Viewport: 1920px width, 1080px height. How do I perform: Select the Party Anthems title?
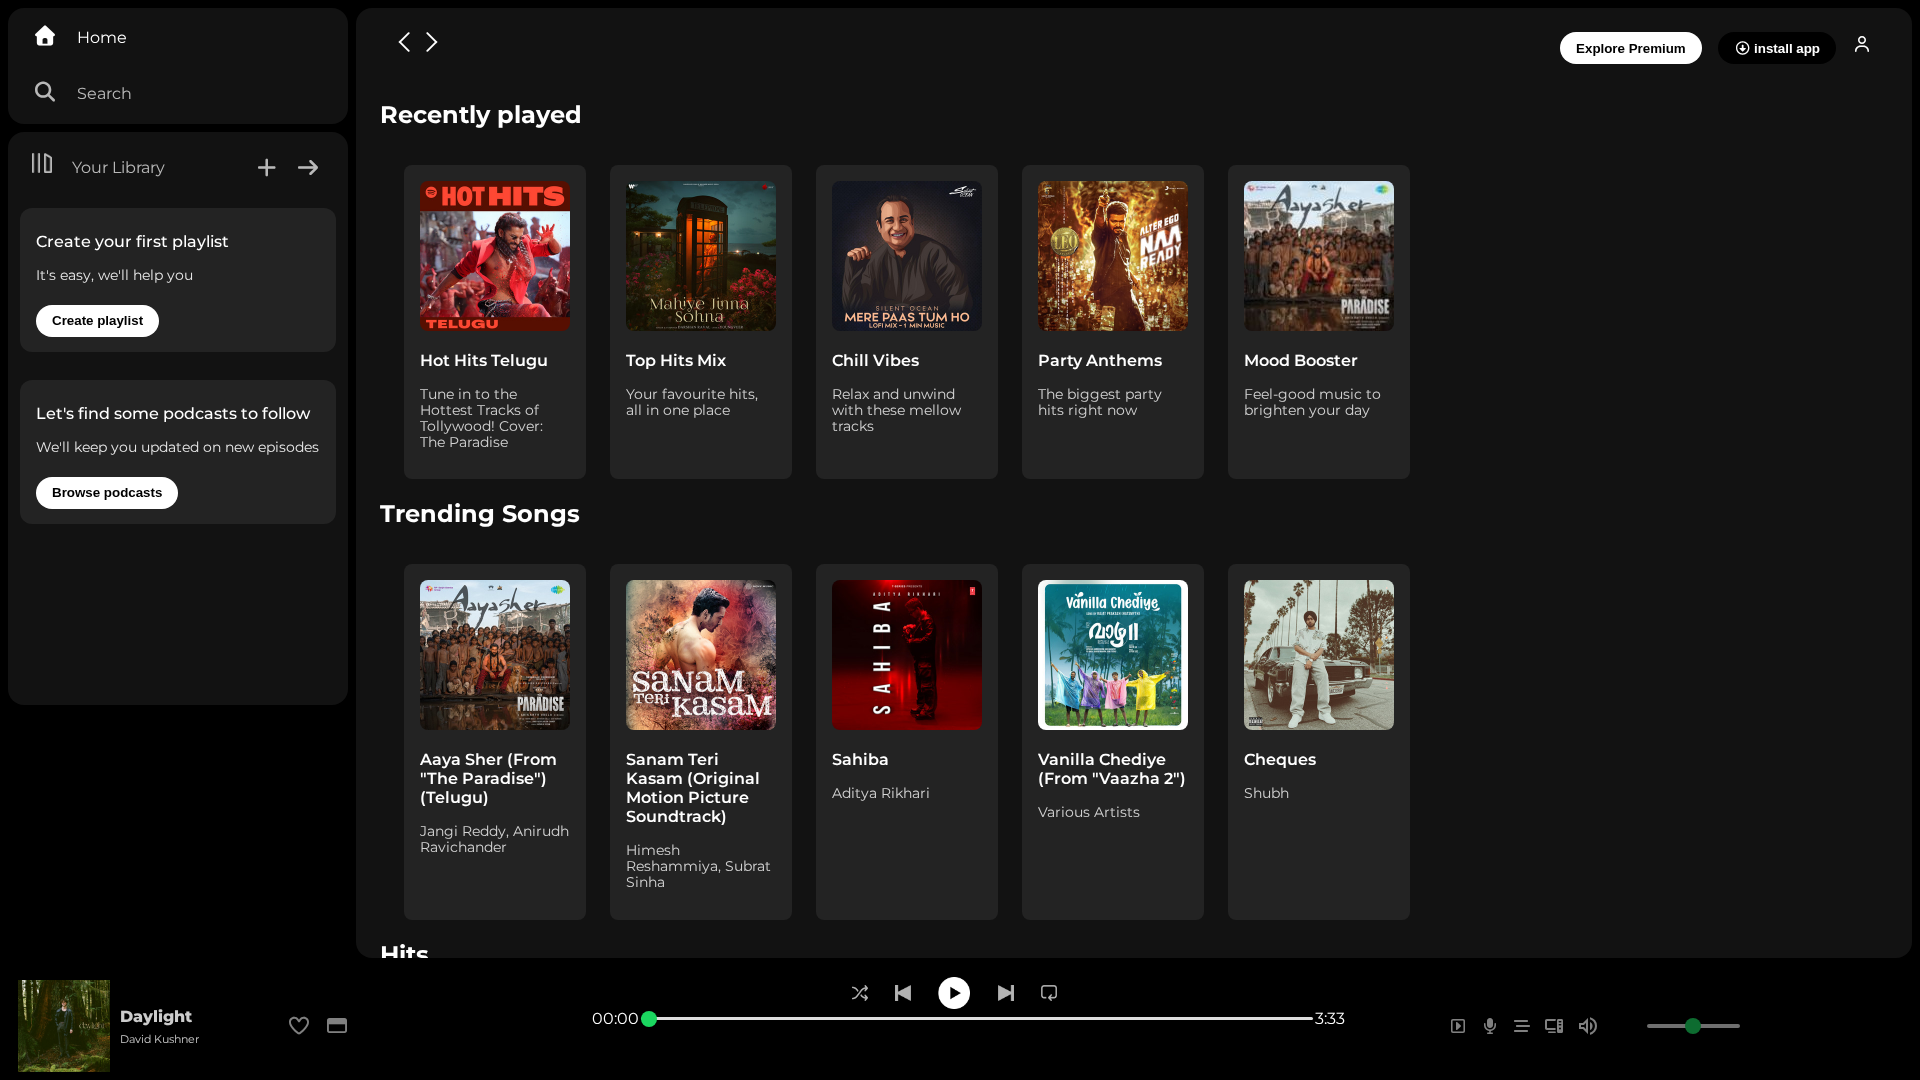1100,361
